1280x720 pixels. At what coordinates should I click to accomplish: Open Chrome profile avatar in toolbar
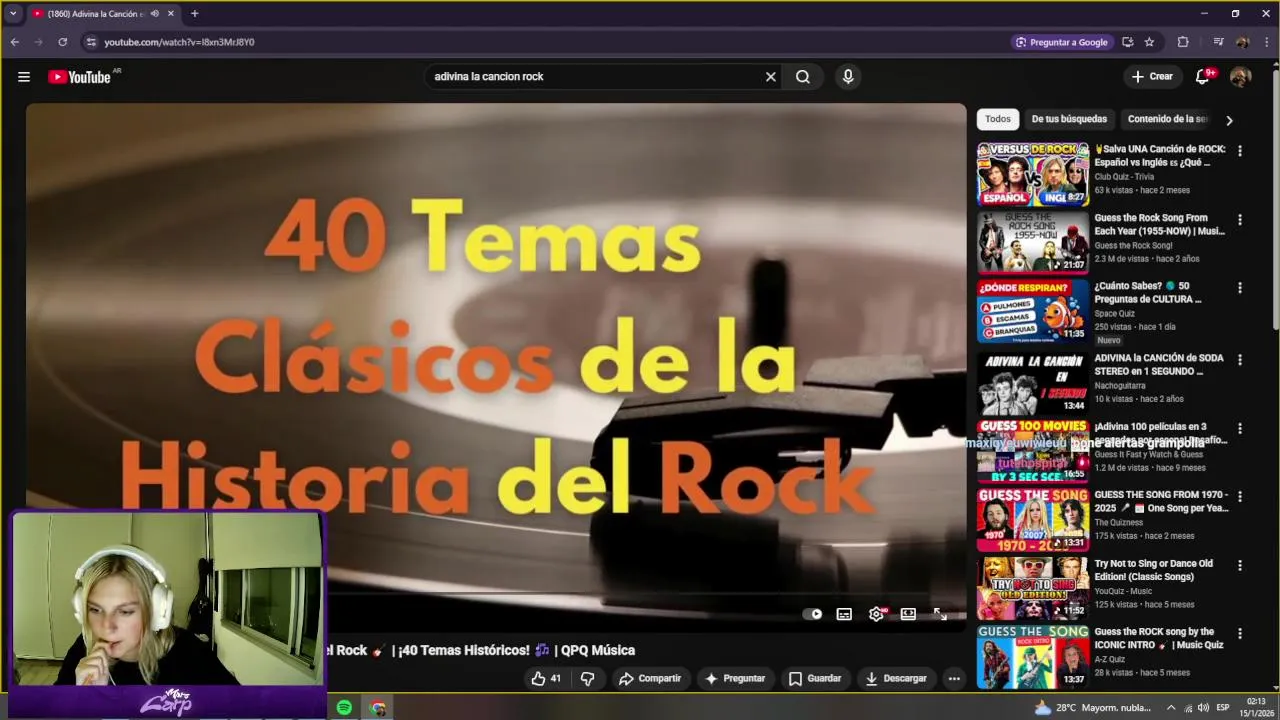coord(1242,42)
